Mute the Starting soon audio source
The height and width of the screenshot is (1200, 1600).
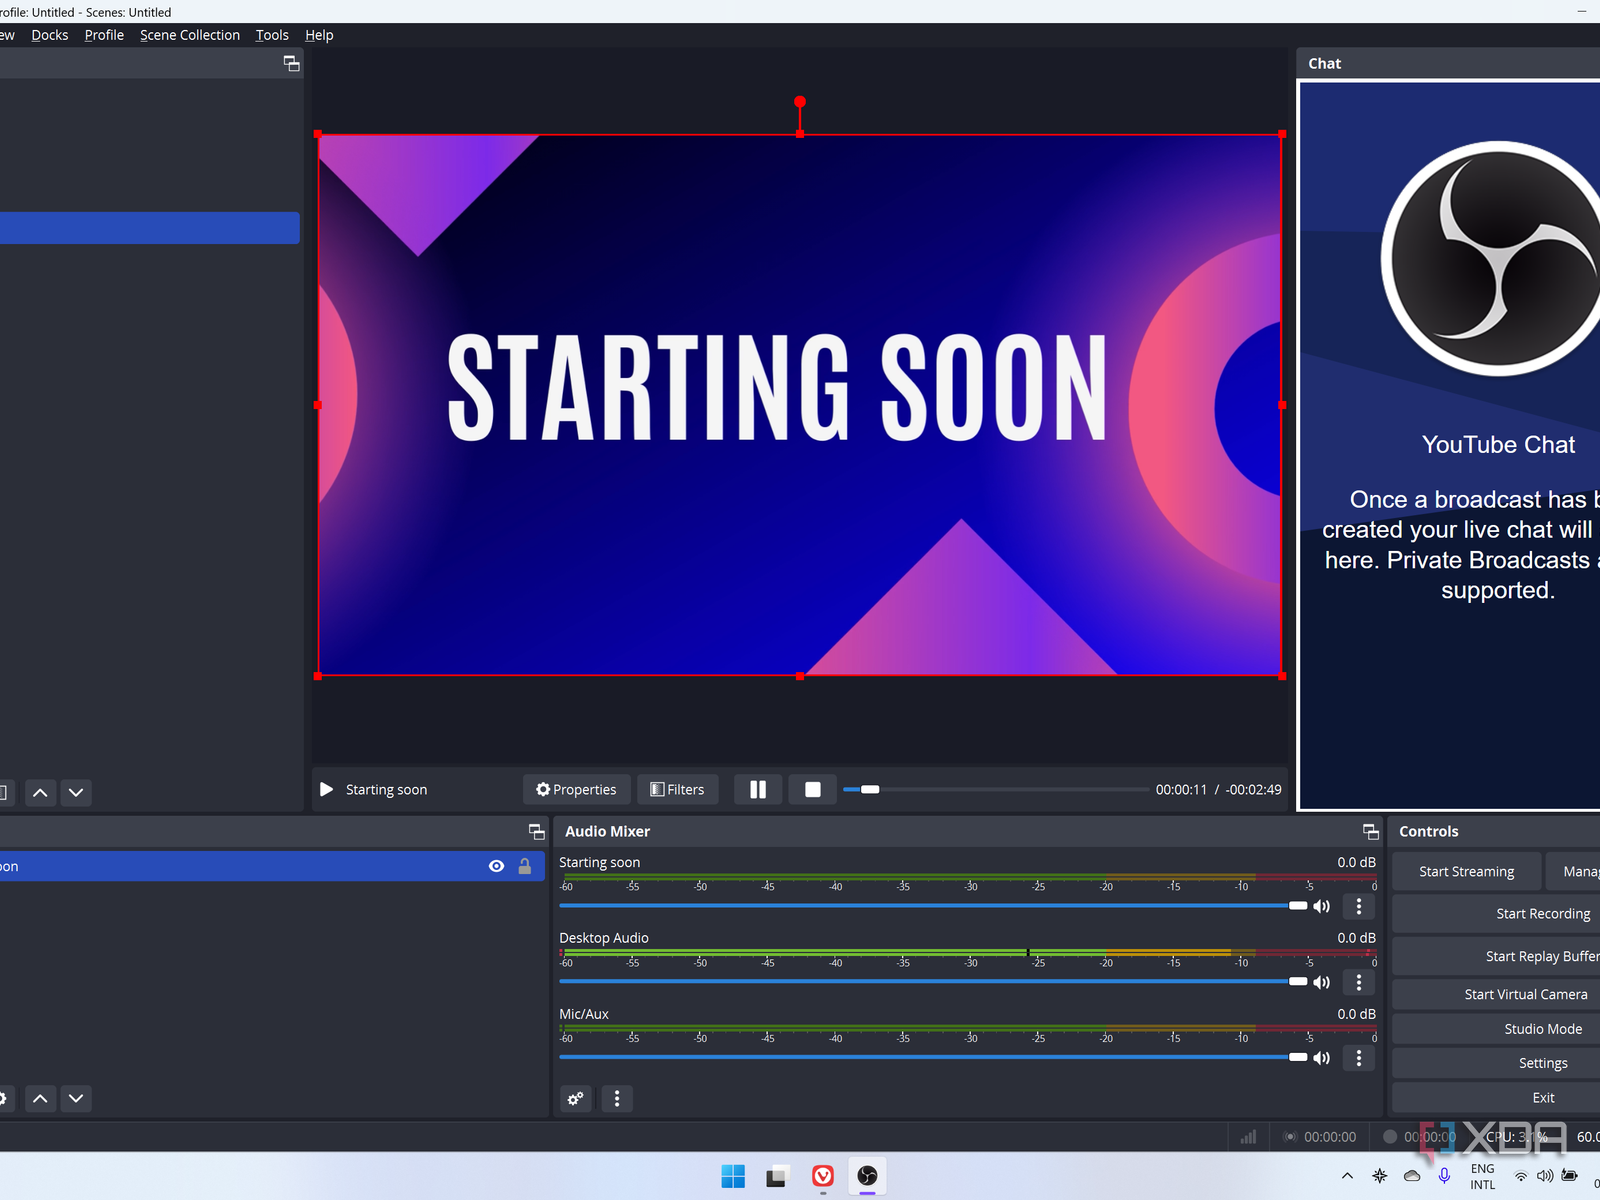pyautogui.click(x=1321, y=906)
